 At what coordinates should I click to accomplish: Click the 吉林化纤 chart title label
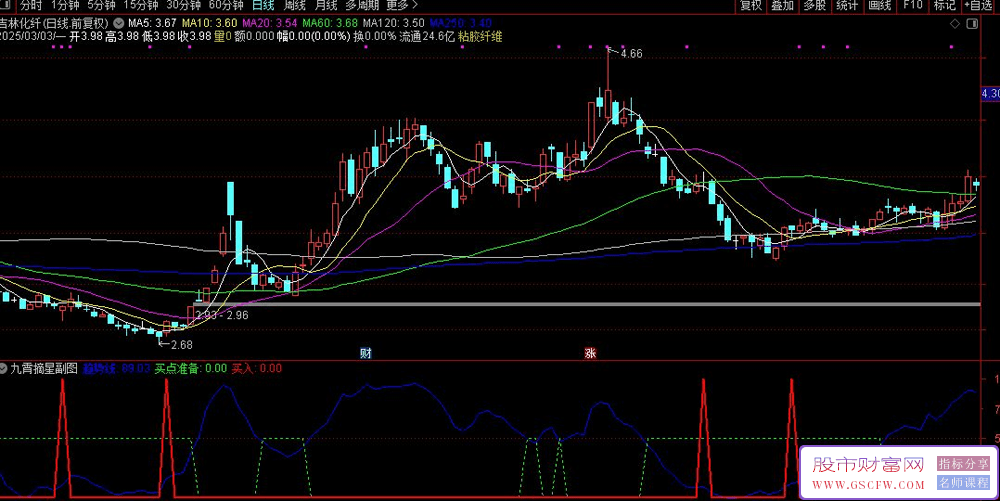(x=55, y=23)
